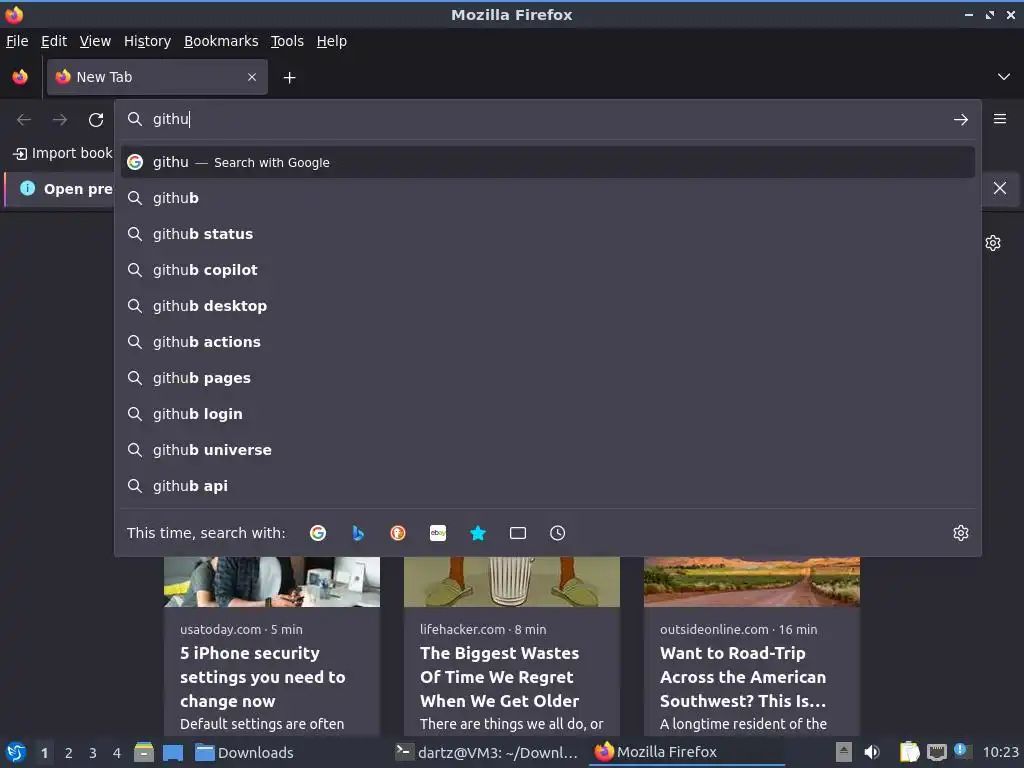Click the info icon beside Open pre
Screen dimensions: 1024x768
[27, 188]
